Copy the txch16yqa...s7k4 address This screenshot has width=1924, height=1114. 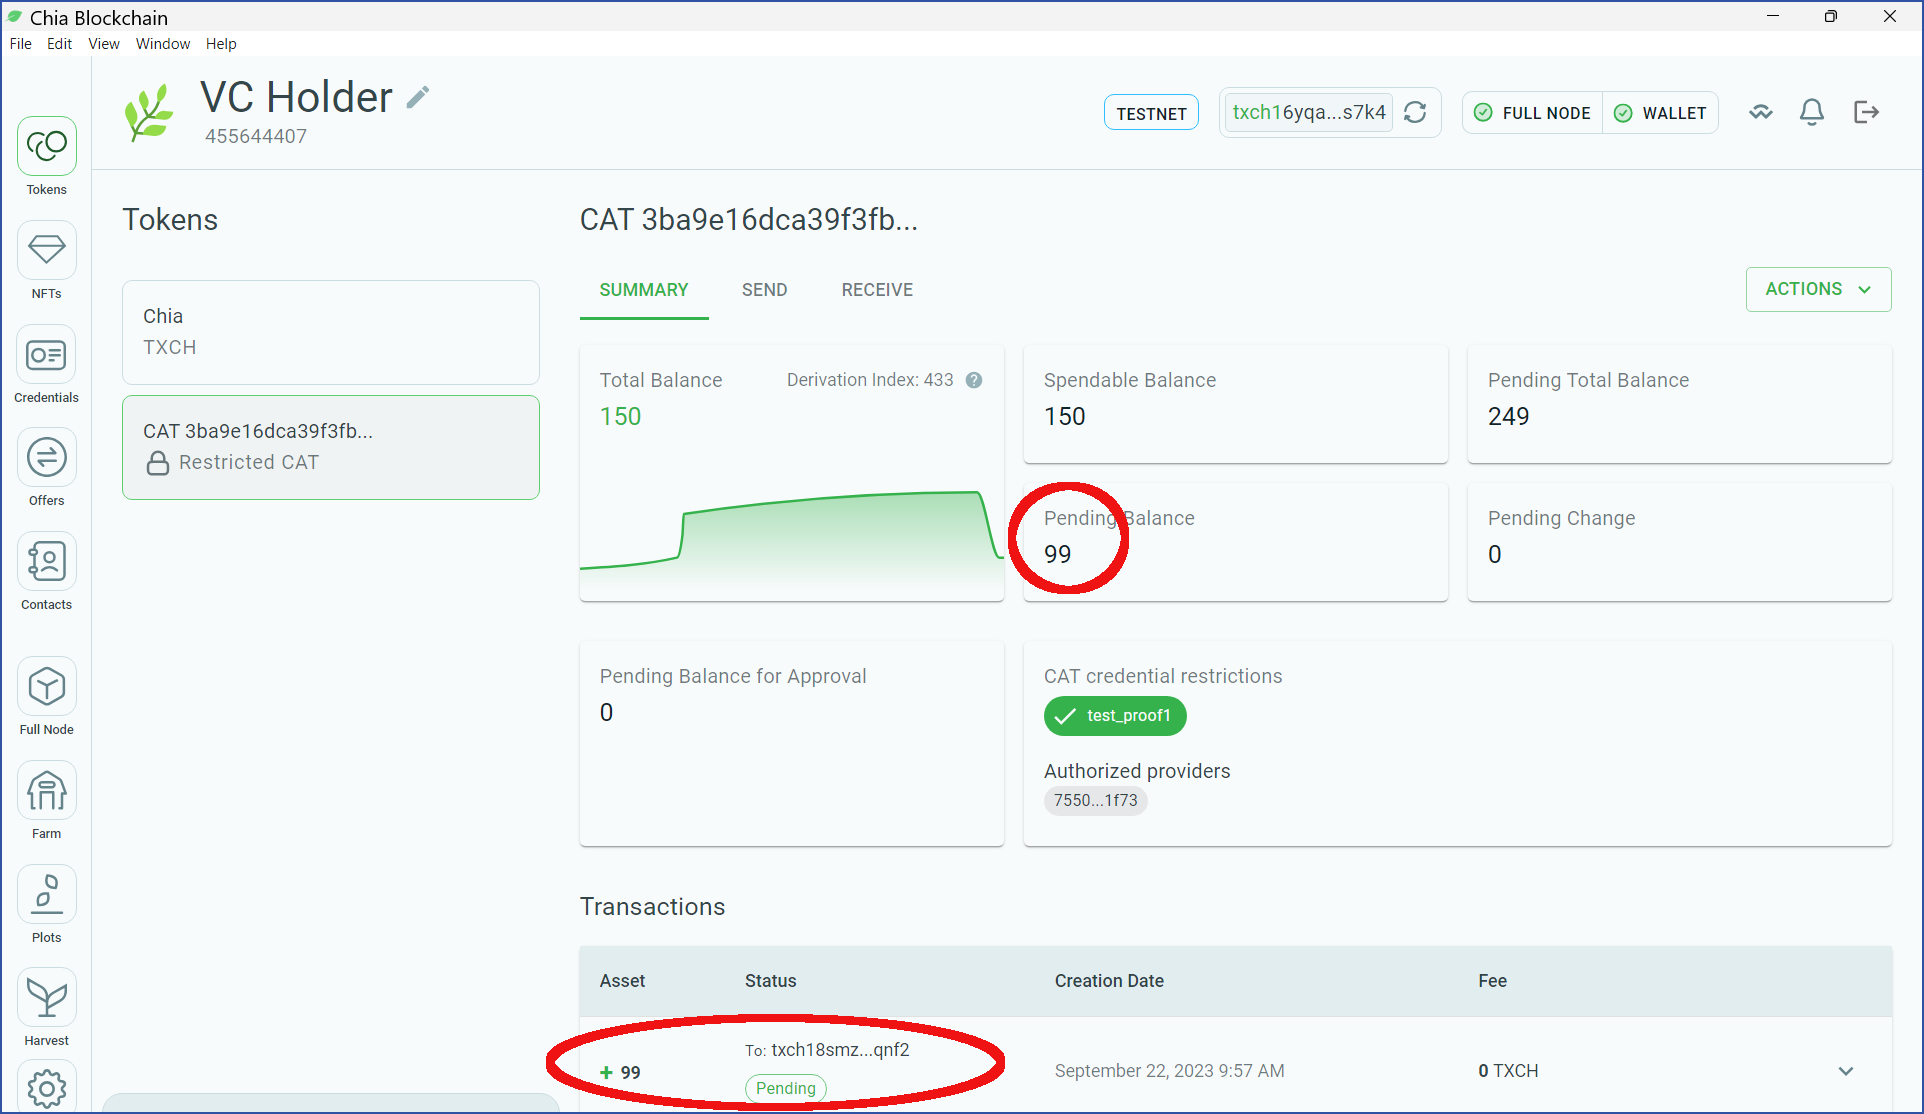point(1309,112)
